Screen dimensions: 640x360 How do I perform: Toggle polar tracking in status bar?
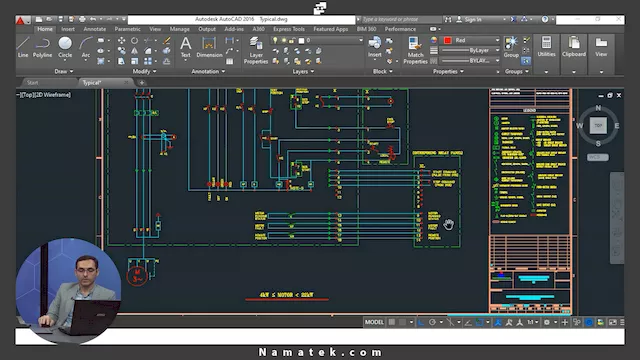pos(432,322)
